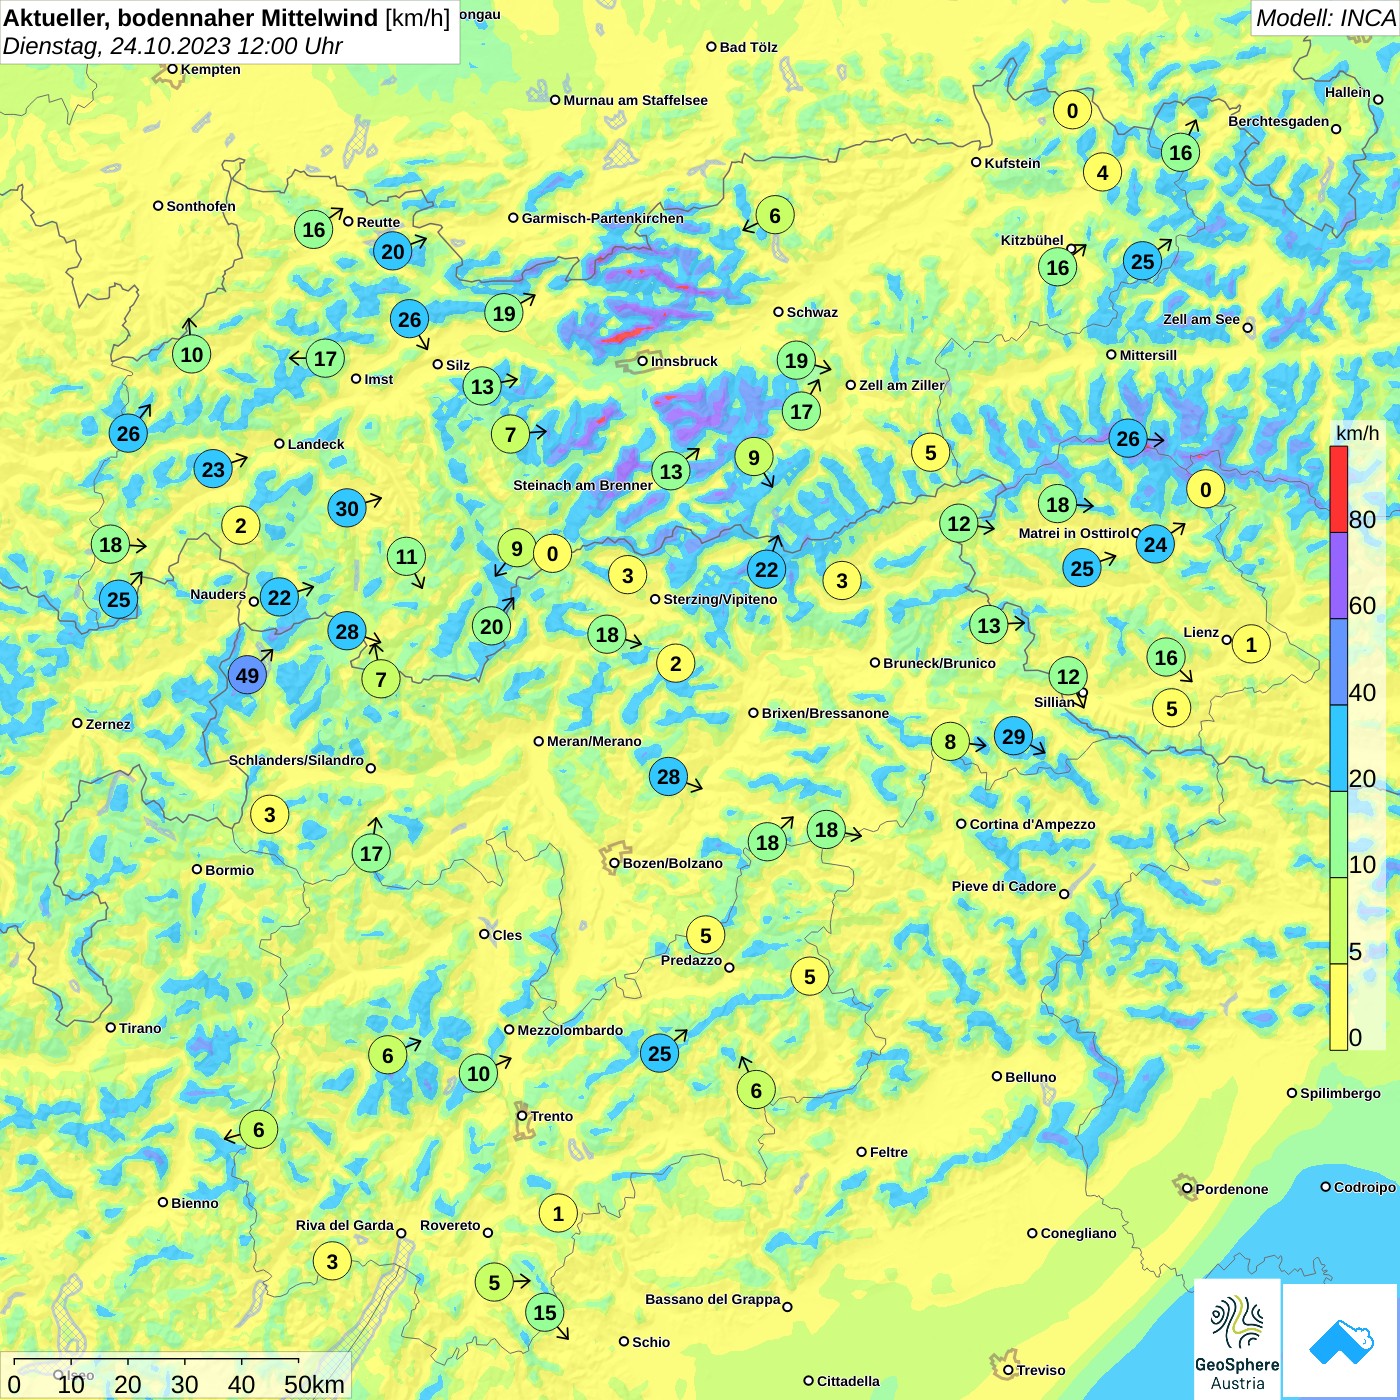The width and height of the screenshot is (1400, 1400).
Task: Select the 16 km/h marker near Berchtesgaden
Action: point(1181,152)
